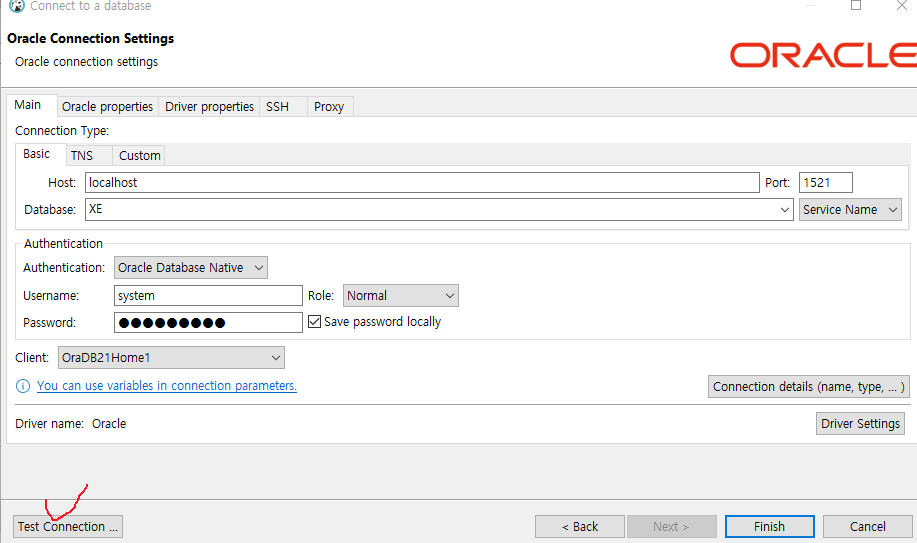Open Connection details (name, type, ...)
917x543 pixels.
point(809,387)
